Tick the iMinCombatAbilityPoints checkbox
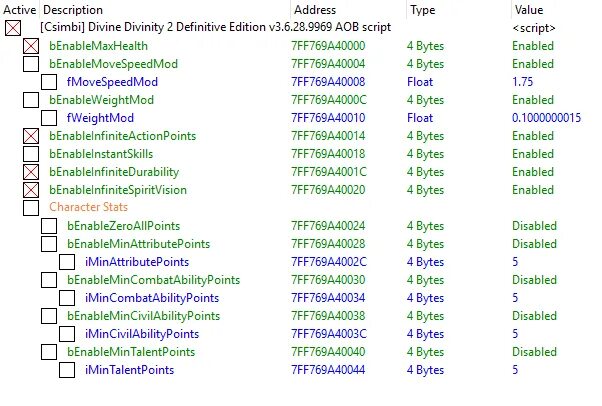This screenshot has width=602, height=406. (x=67, y=298)
